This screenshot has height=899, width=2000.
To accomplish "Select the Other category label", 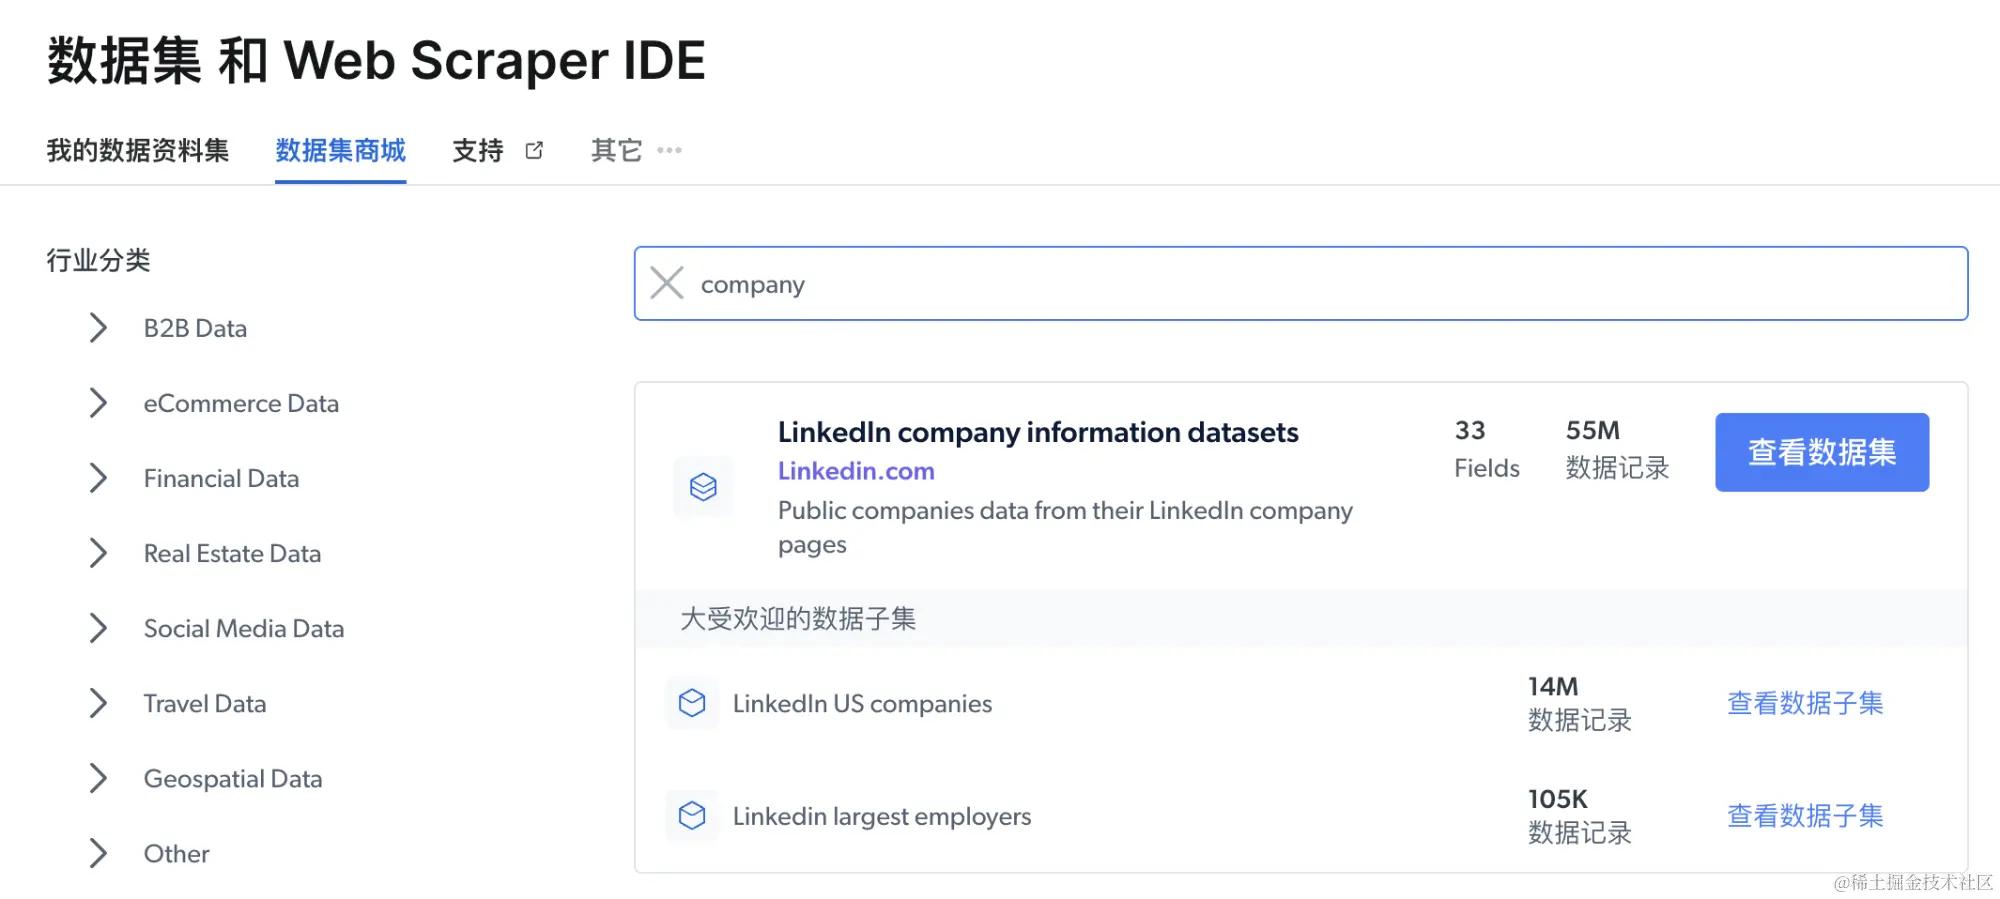I will click(176, 853).
